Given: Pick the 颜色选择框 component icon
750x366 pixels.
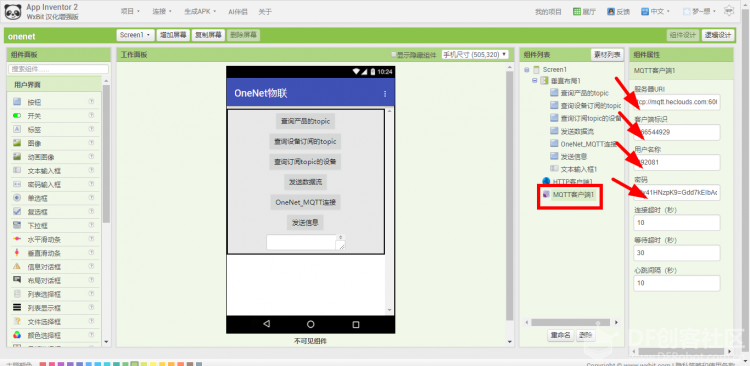Looking at the screenshot, I should coord(17,334).
